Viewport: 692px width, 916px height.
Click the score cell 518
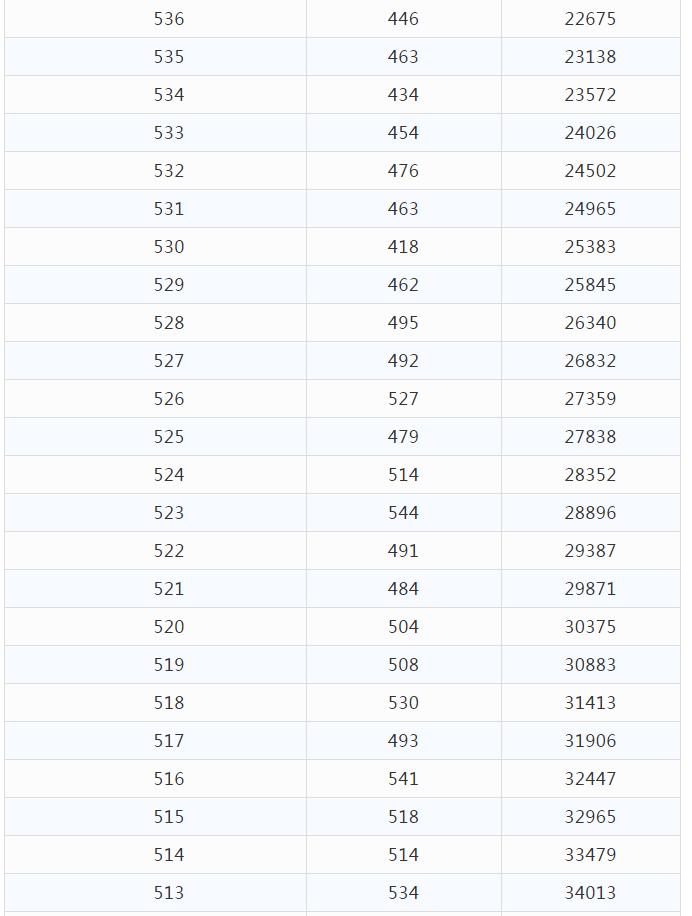[169, 703]
